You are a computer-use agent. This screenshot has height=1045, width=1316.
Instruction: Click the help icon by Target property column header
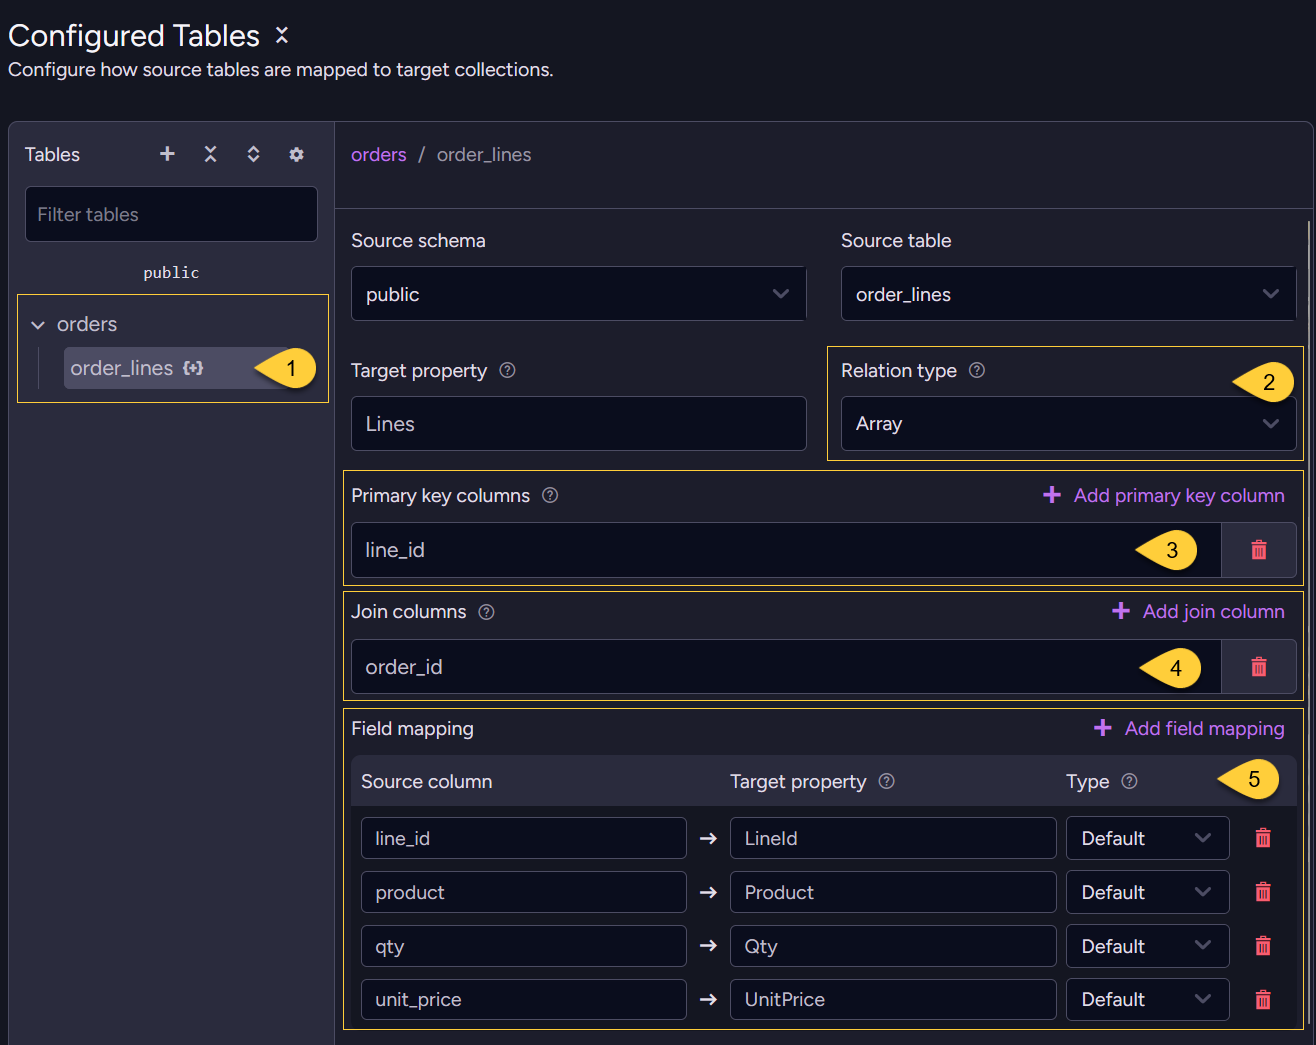click(886, 781)
